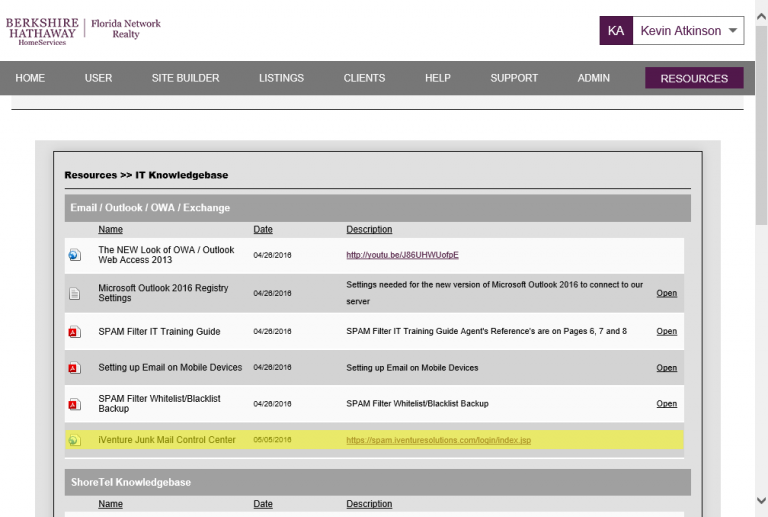This screenshot has width=768, height=517.
Task: Click the PDF icon for SPAM Filter IT Training Guide
Action: tap(74, 332)
